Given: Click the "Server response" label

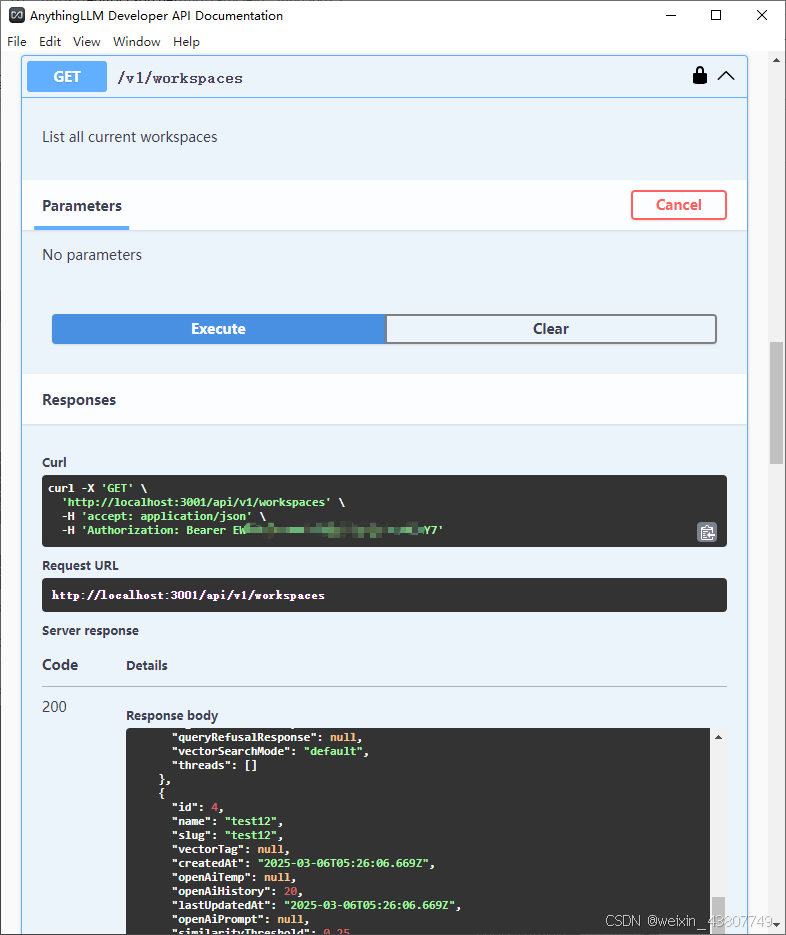Looking at the screenshot, I should click(x=90, y=631).
